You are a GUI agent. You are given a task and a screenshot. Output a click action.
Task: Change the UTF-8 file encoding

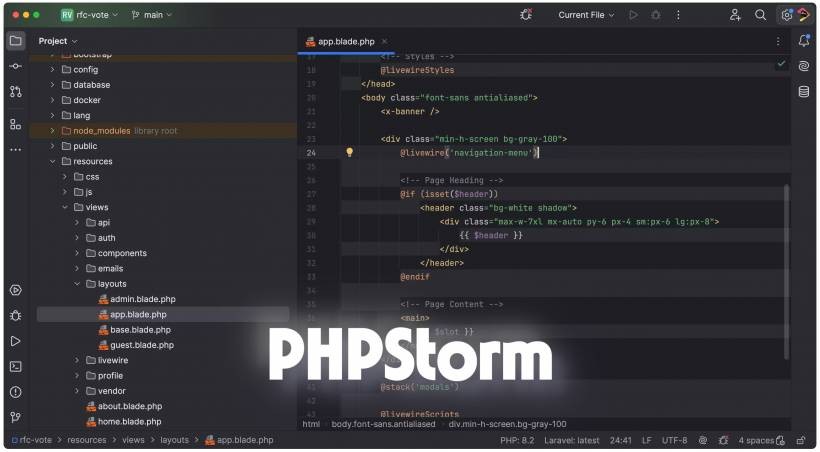675,440
